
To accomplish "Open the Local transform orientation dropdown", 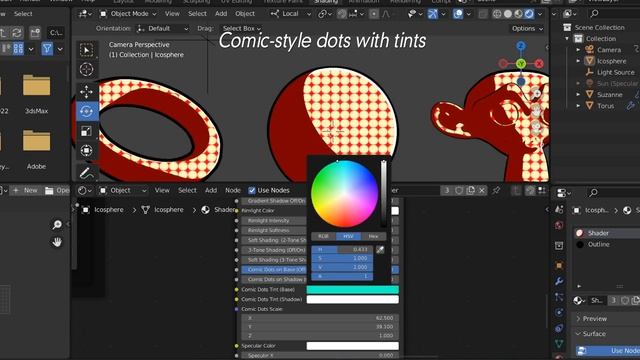I will [290, 14].
